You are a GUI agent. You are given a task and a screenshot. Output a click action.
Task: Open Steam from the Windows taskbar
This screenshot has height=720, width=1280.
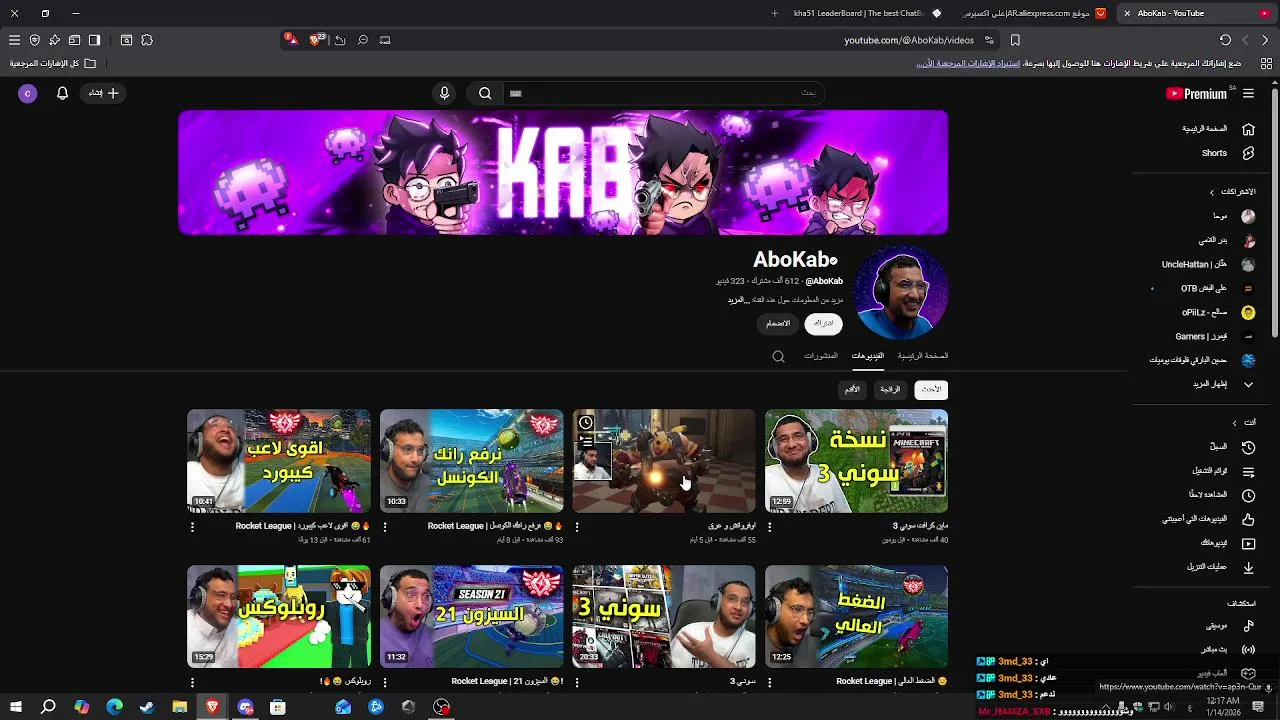tap(147, 707)
